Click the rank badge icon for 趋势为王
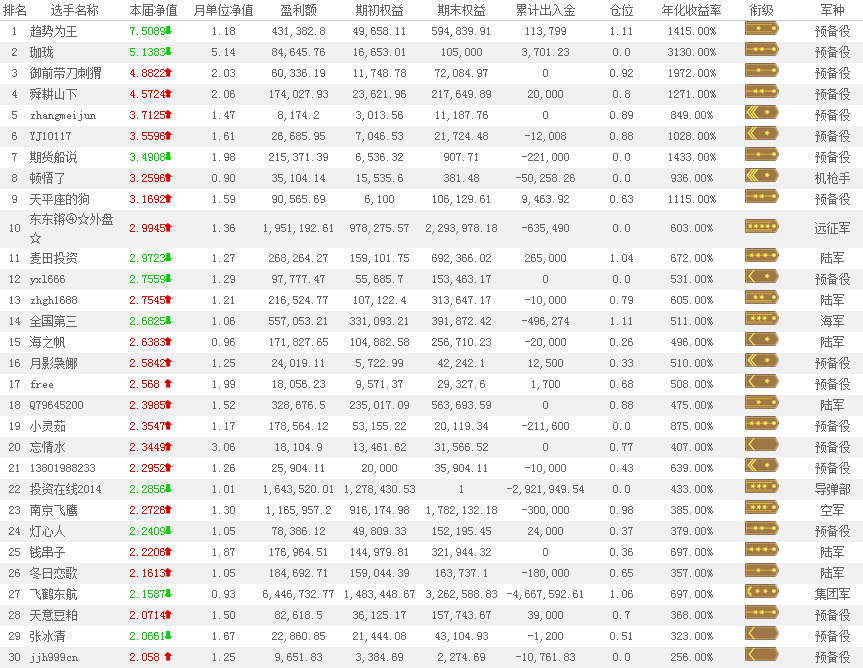863x668 pixels. 762,29
